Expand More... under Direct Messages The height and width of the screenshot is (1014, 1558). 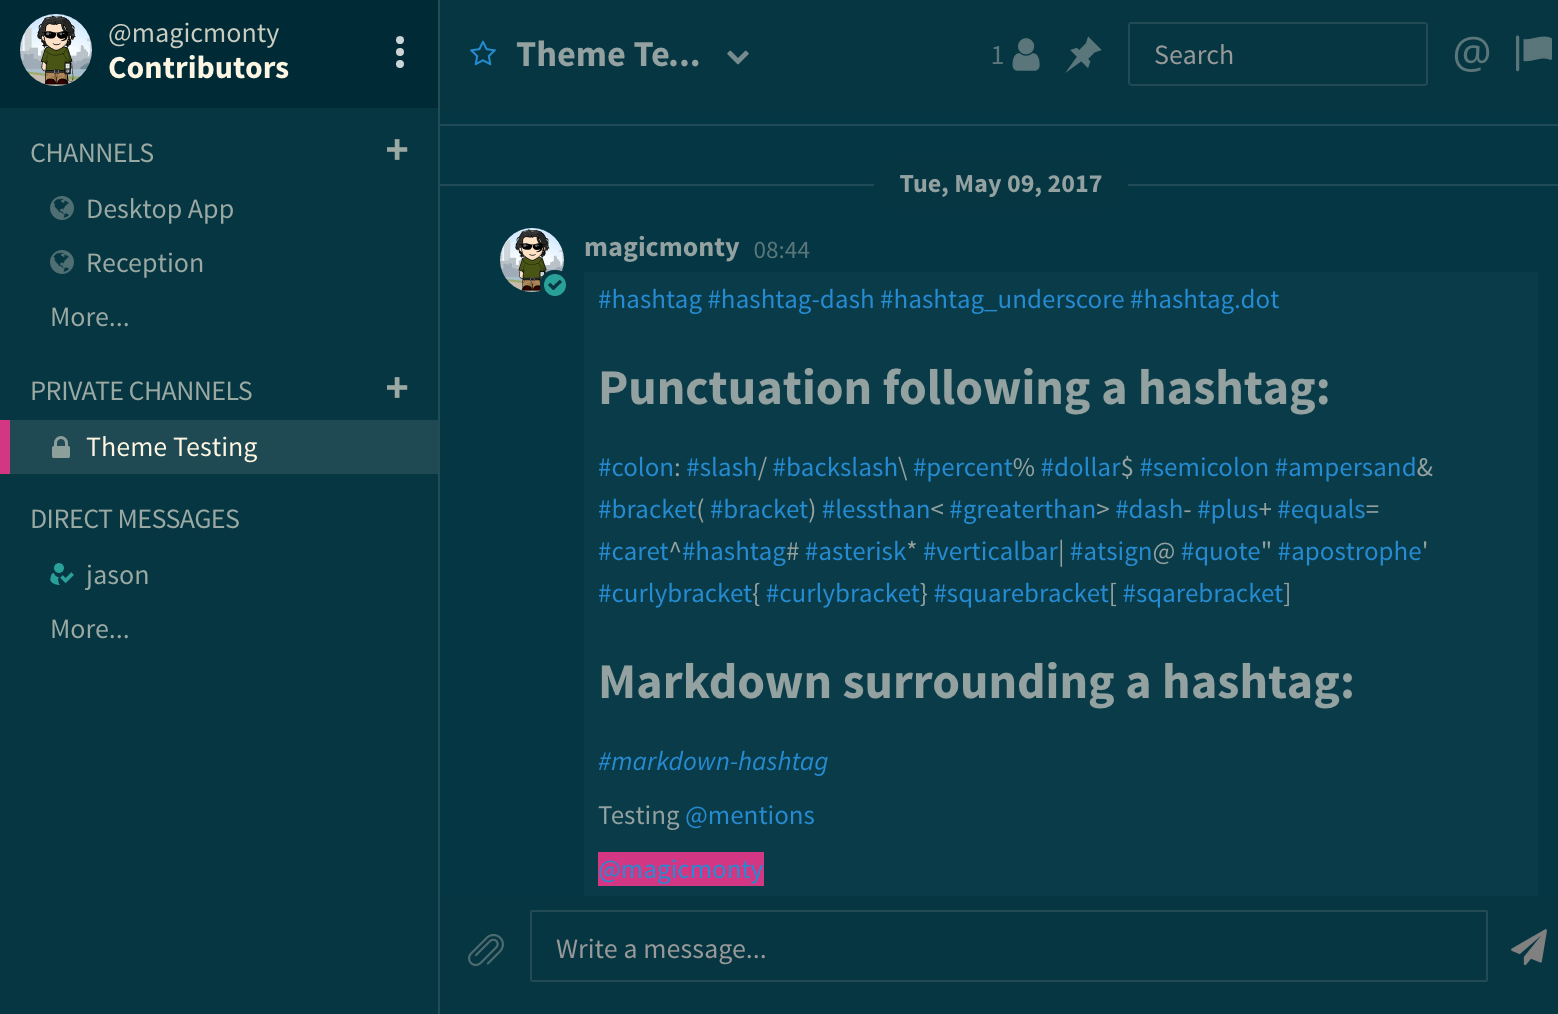[x=90, y=628]
